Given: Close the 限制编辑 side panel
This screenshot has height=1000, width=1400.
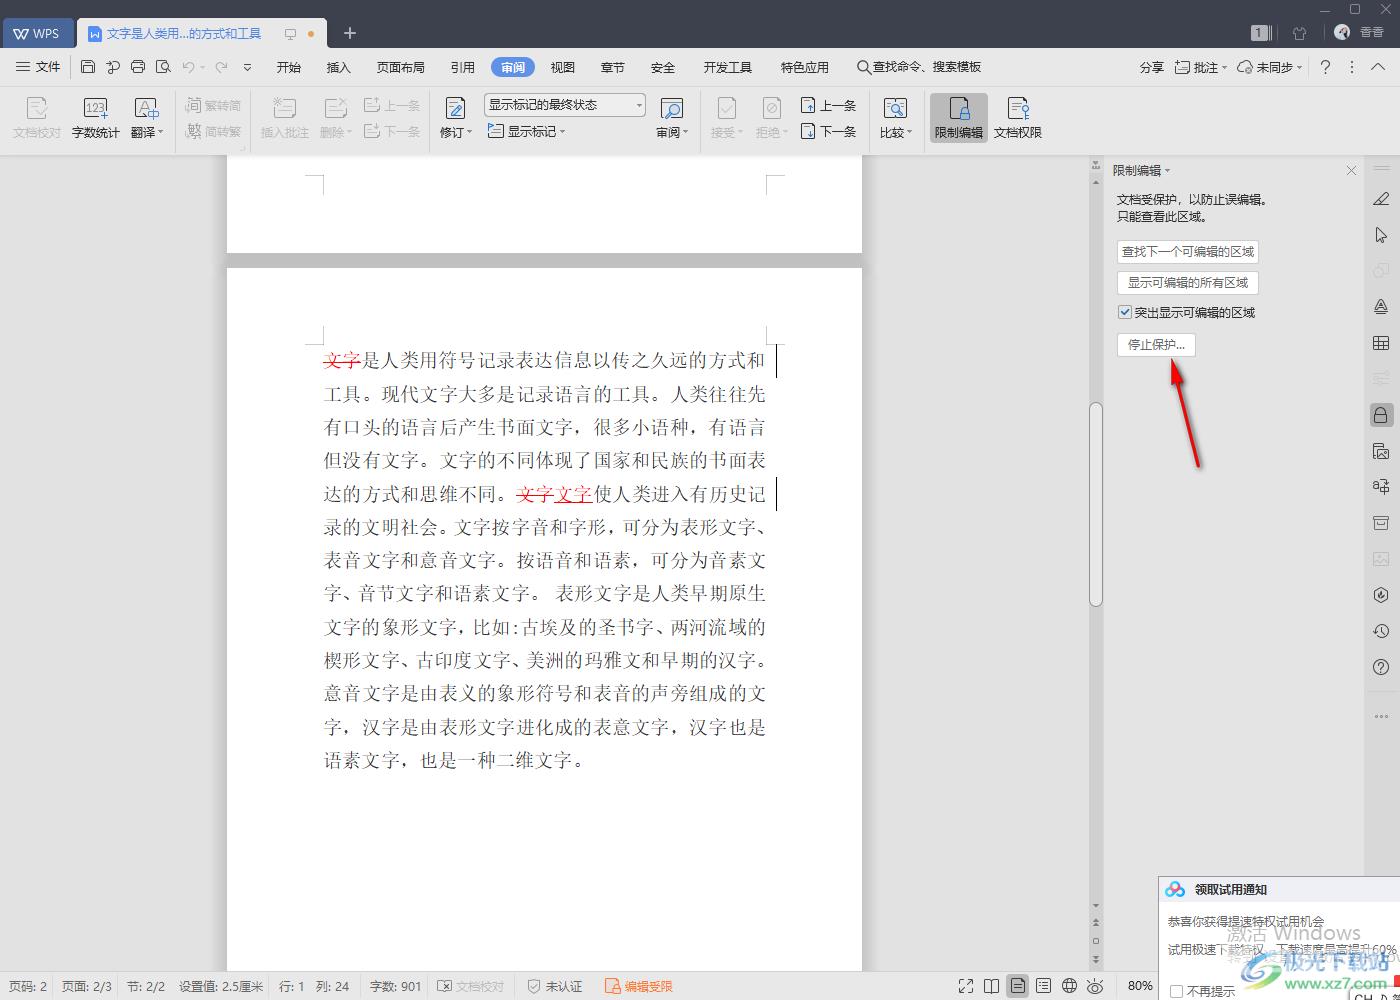Looking at the screenshot, I should coord(1351,171).
